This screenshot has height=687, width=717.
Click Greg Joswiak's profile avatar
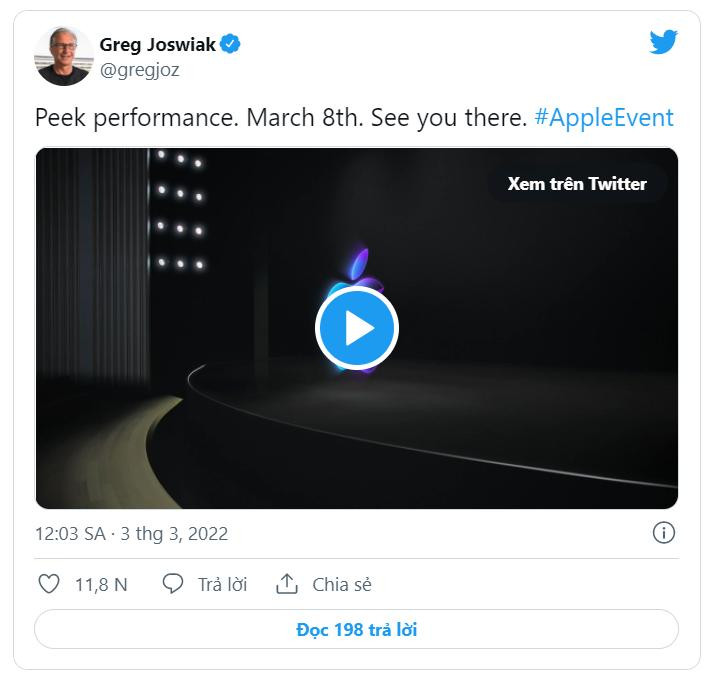coord(64,56)
